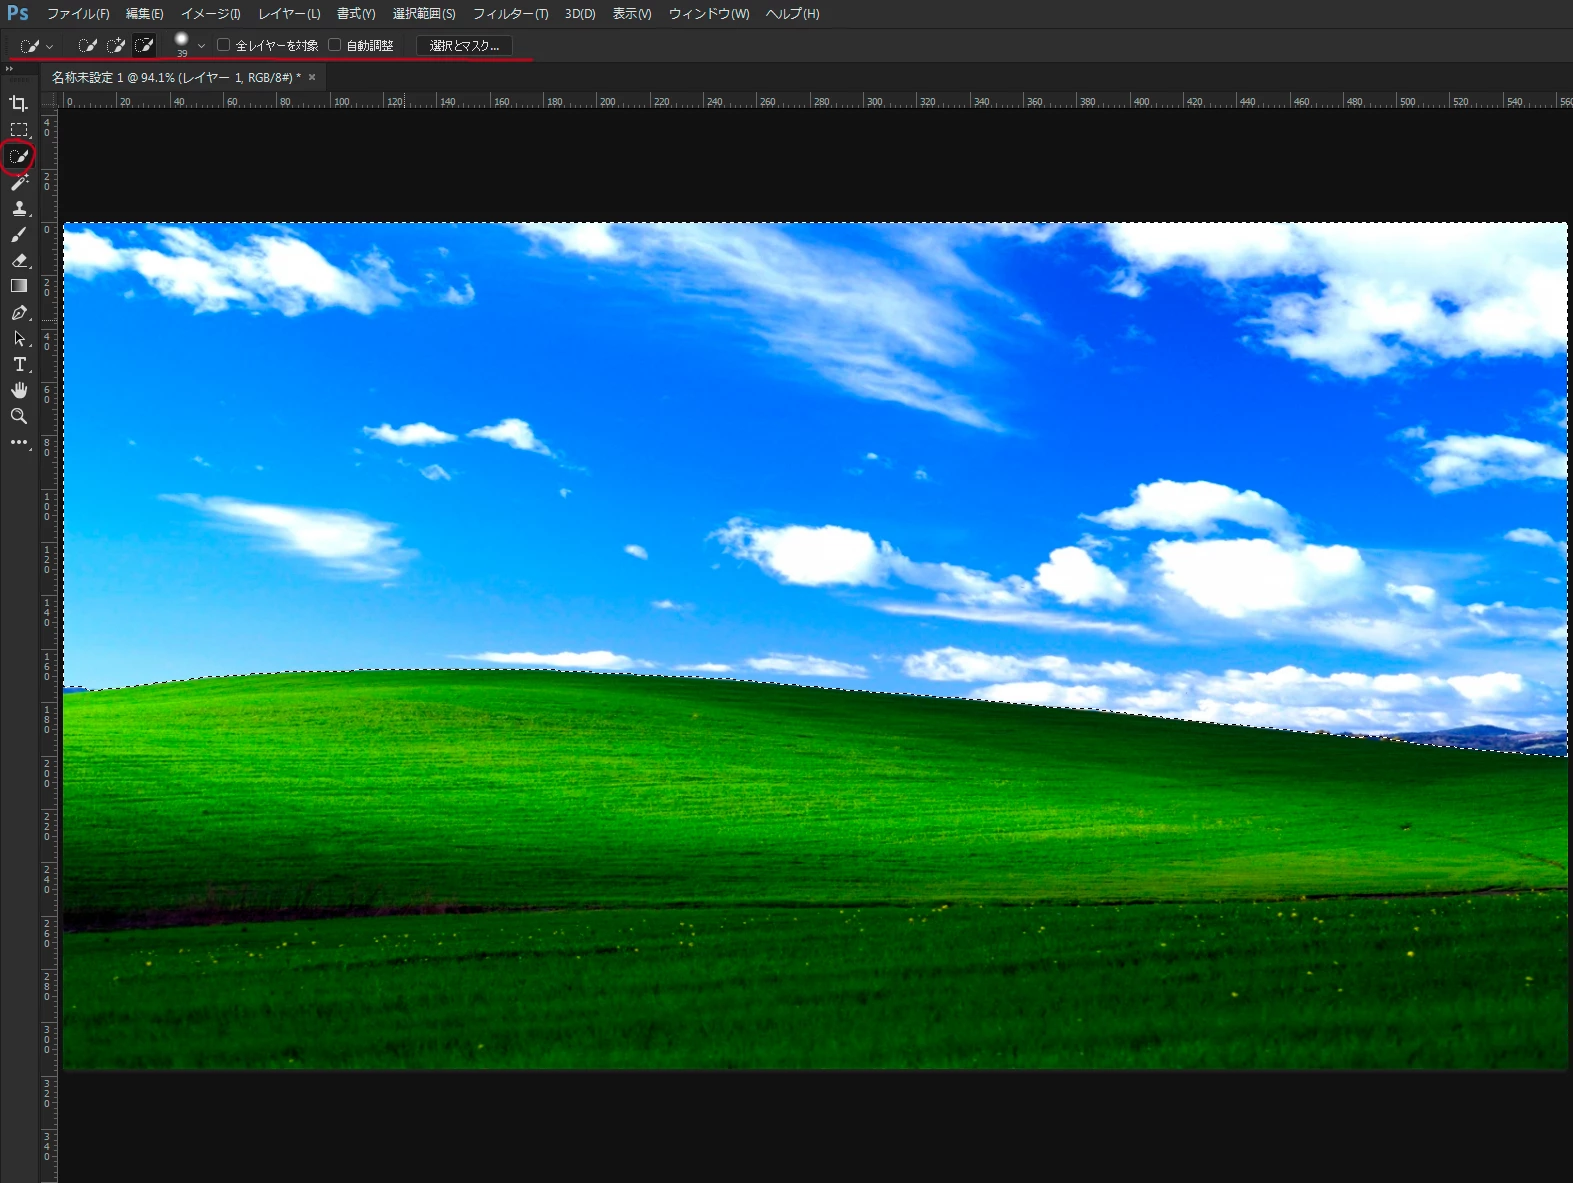Select the Gradient tool
The height and width of the screenshot is (1183, 1573).
coord(19,286)
